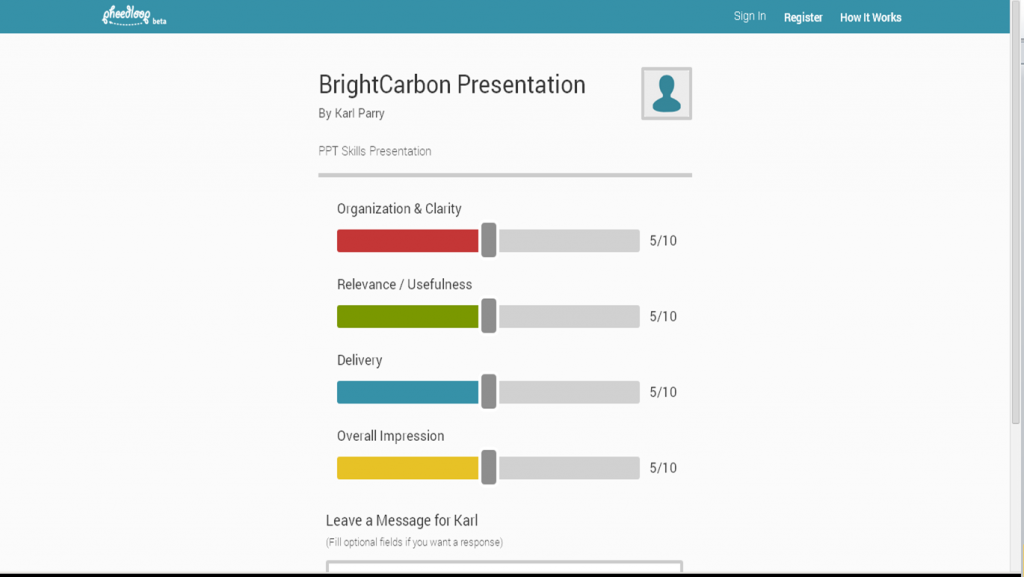
Task: Click the message box below Leave a Message for Karl
Action: 504,568
